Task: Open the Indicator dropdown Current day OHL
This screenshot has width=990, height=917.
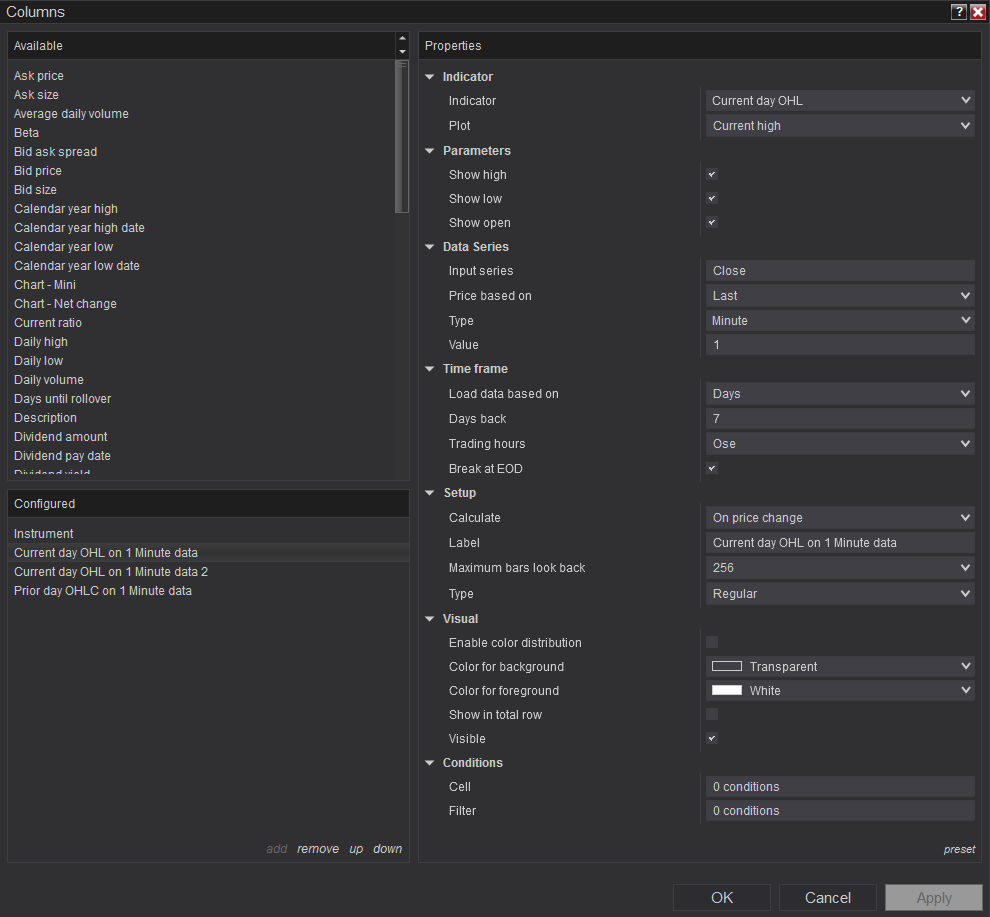Action: (840, 100)
